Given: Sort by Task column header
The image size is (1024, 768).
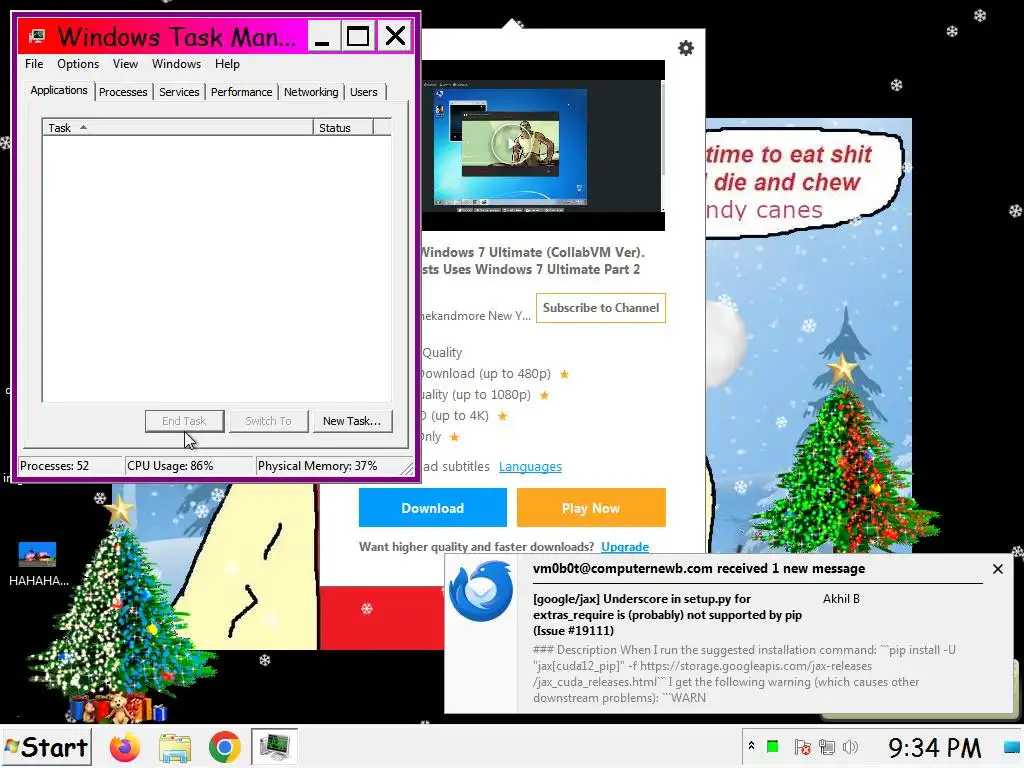Looking at the screenshot, I should pos(178,128).
